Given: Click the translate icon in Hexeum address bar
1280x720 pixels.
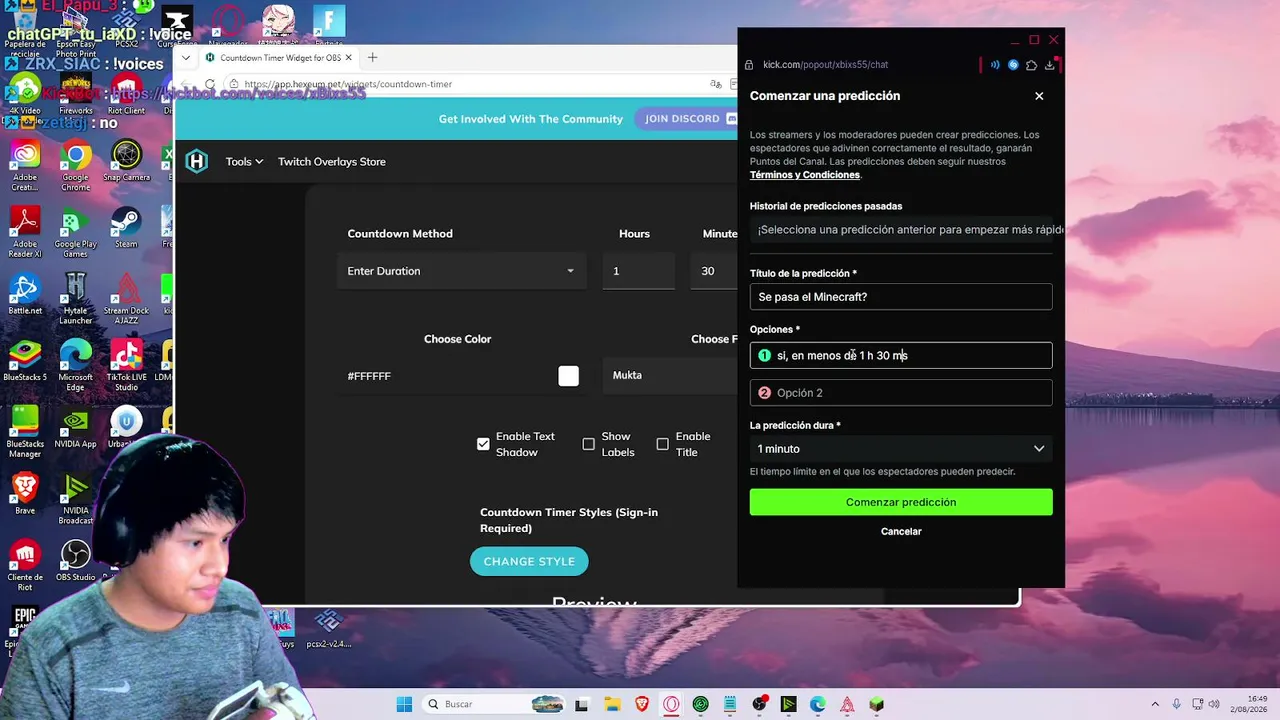Looking at the screenshot, I should 716,84.
